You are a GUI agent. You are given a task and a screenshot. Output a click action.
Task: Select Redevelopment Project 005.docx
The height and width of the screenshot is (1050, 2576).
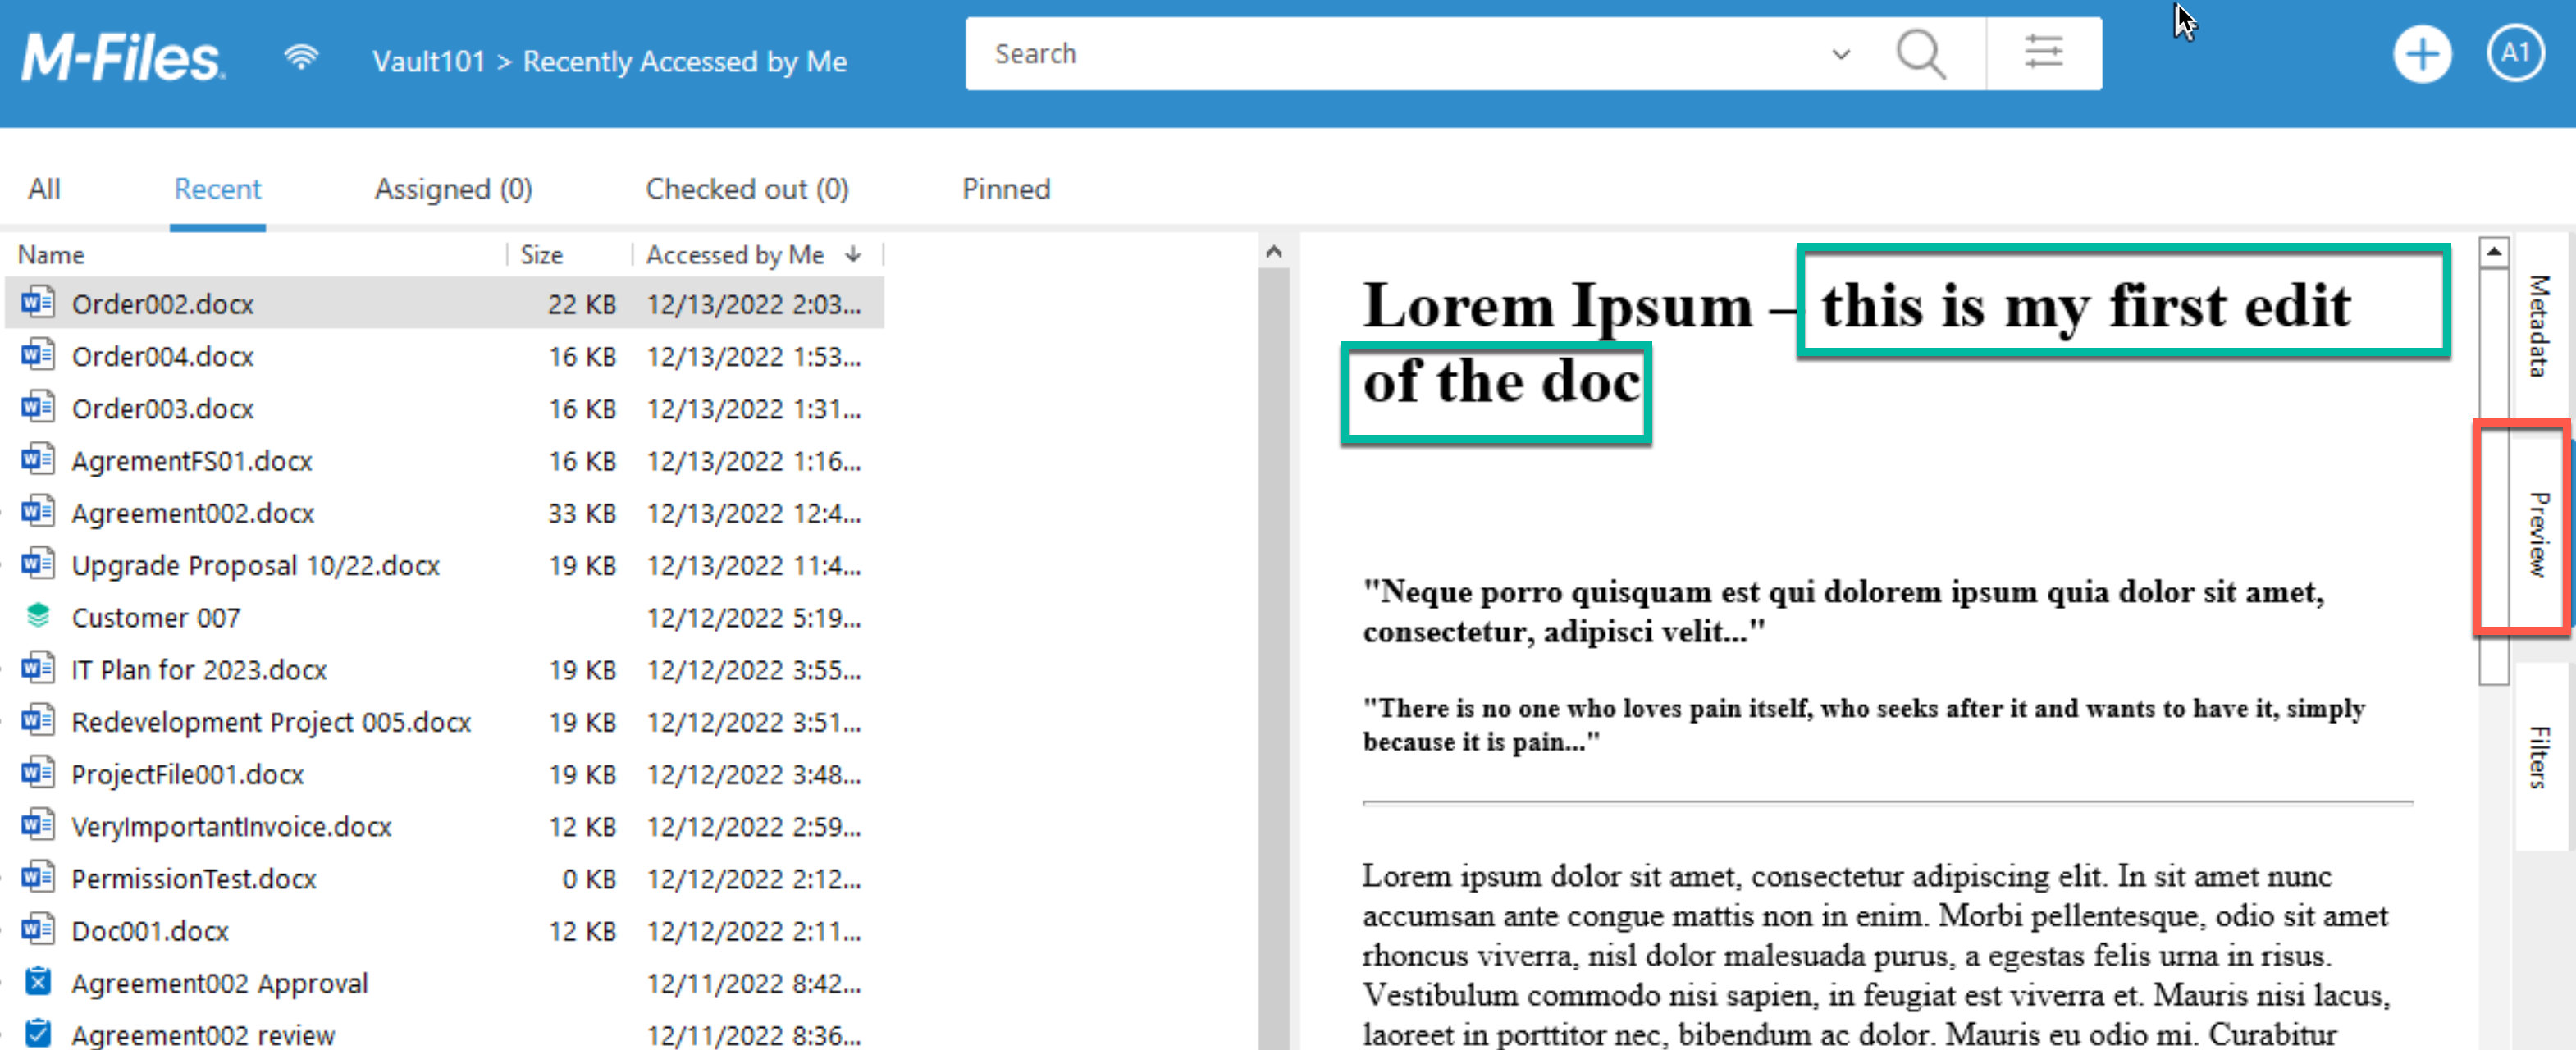[x=271, y=721]
